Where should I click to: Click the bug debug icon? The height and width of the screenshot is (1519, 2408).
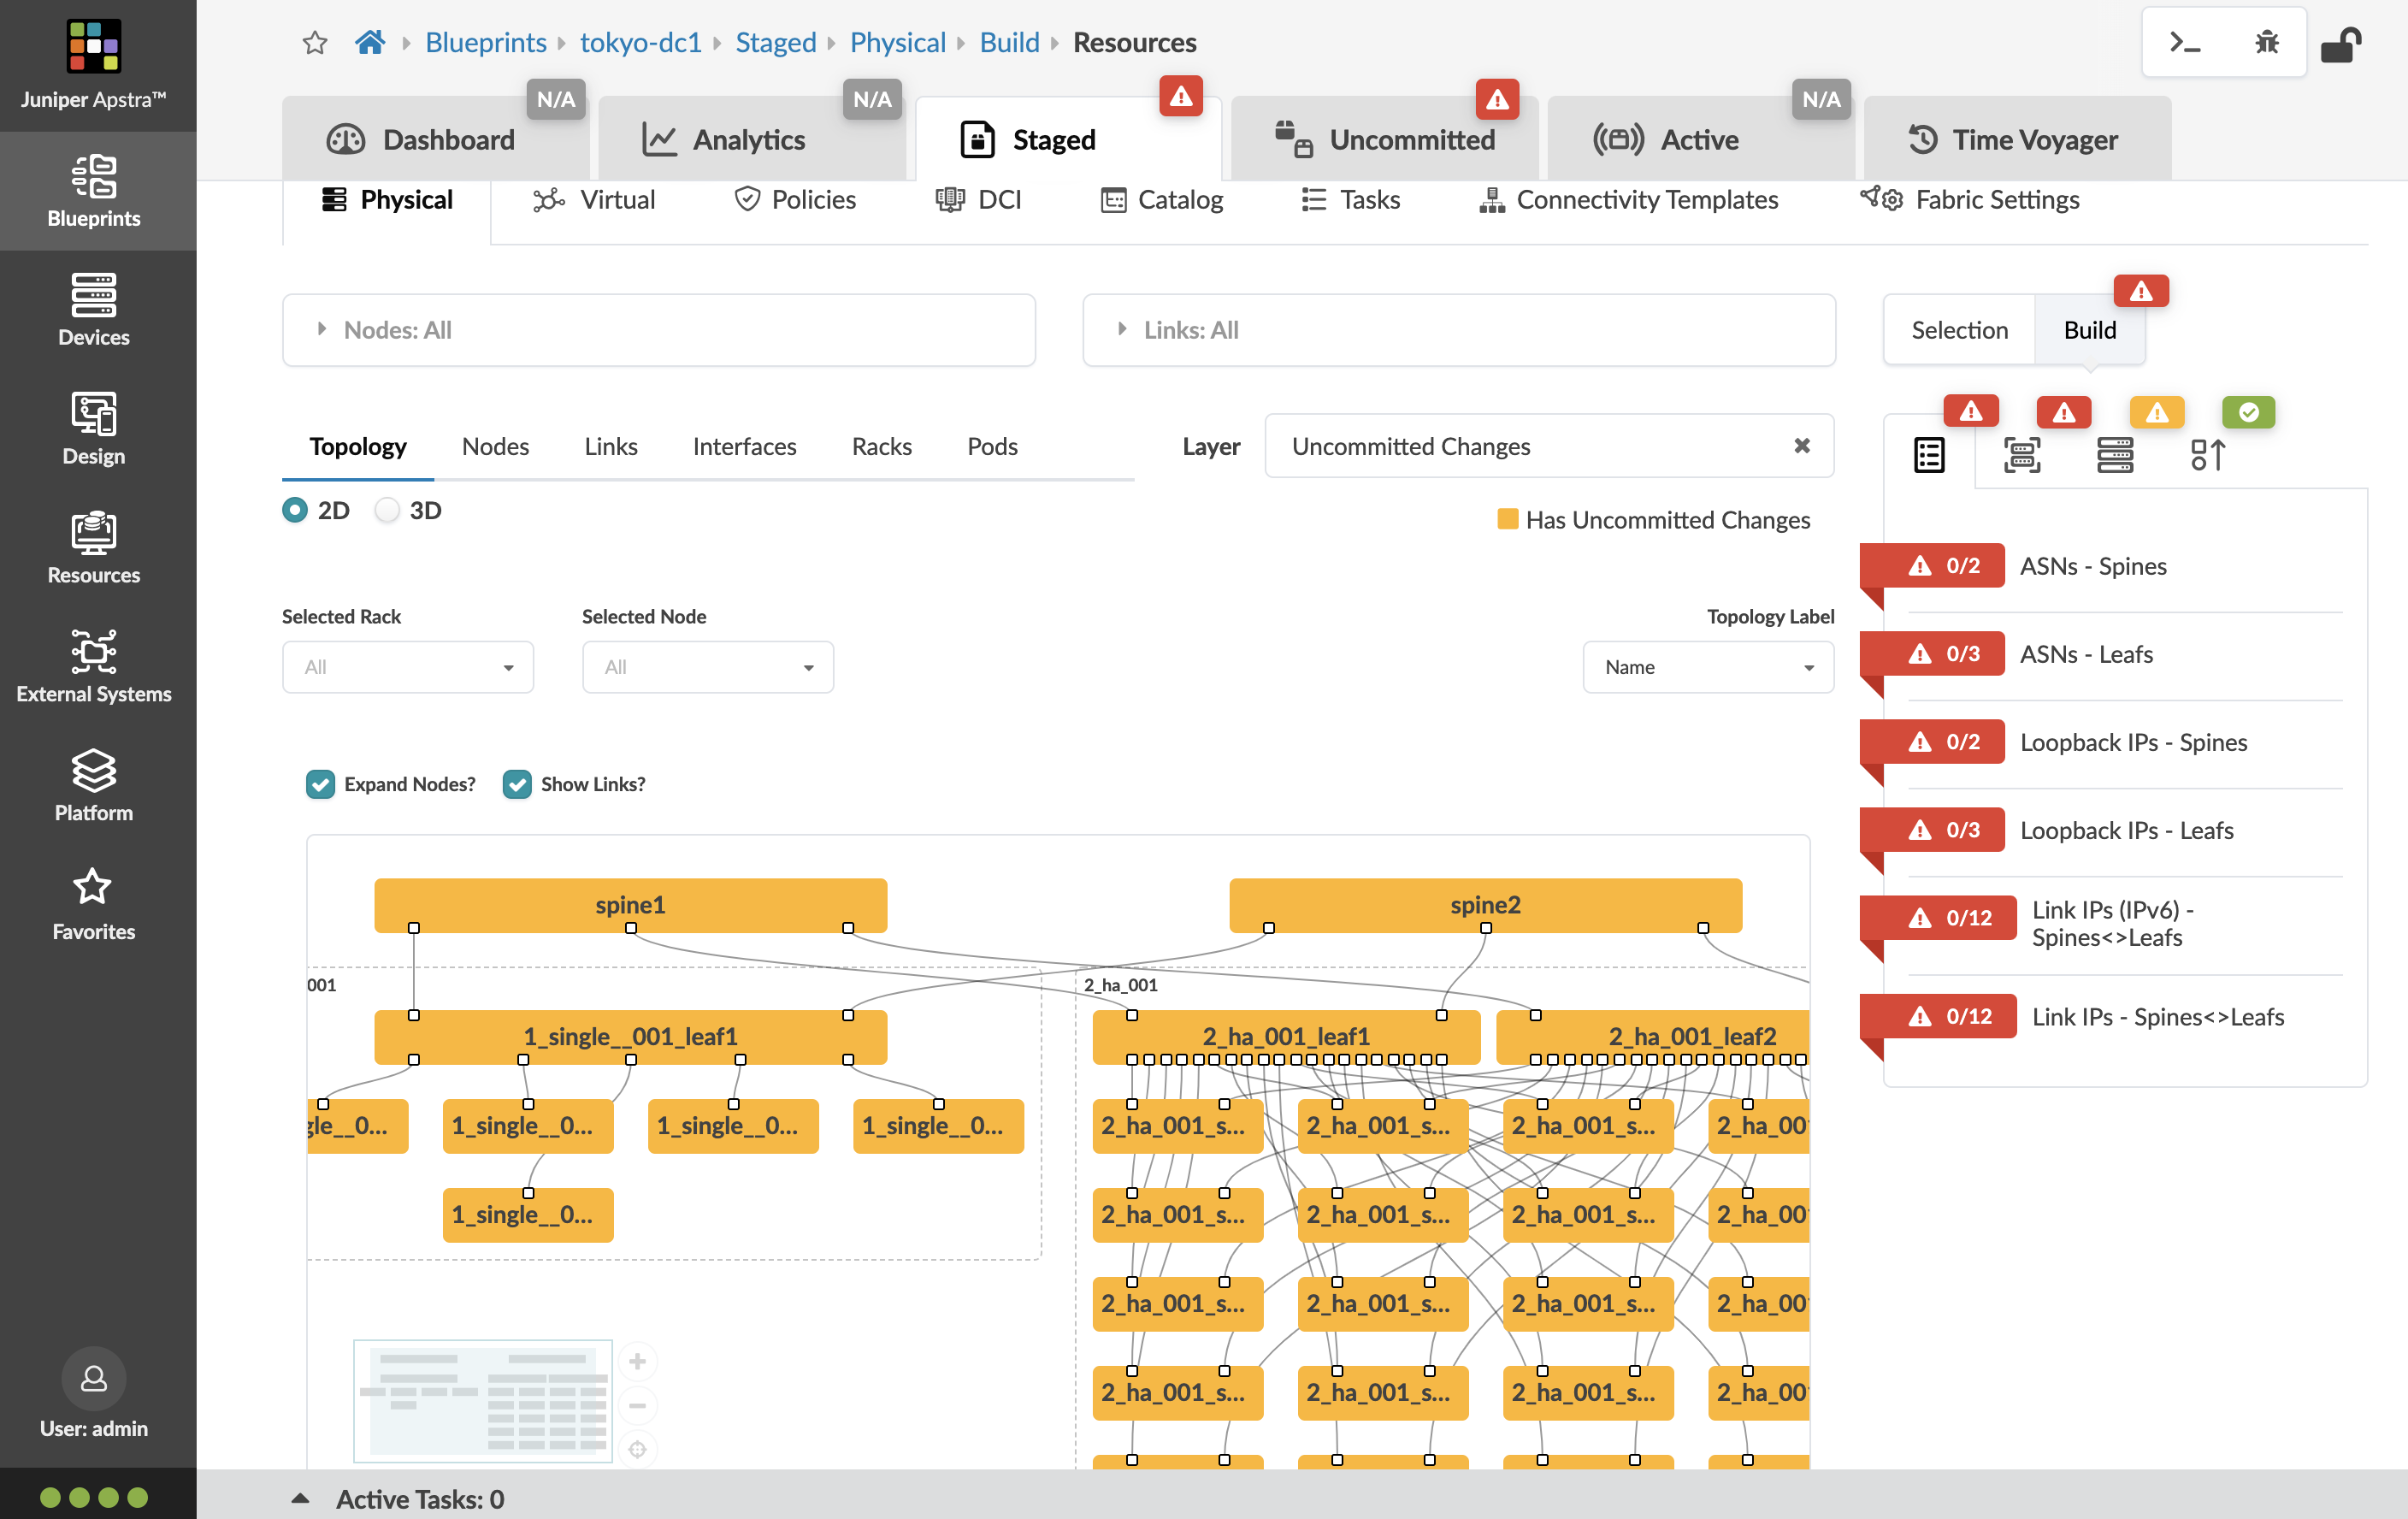click(2266, 43)
